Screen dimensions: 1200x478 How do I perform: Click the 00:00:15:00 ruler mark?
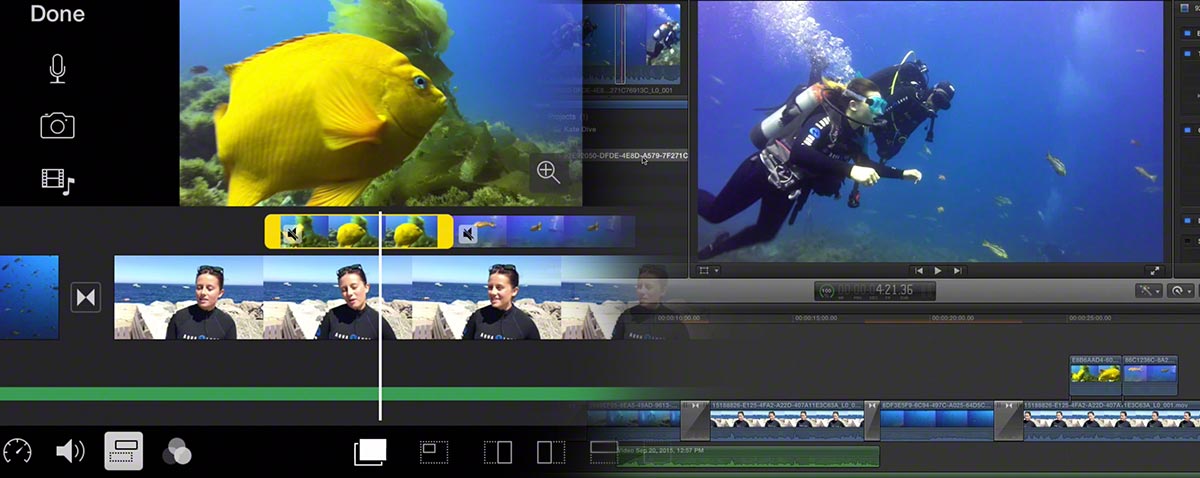(815, 318)
